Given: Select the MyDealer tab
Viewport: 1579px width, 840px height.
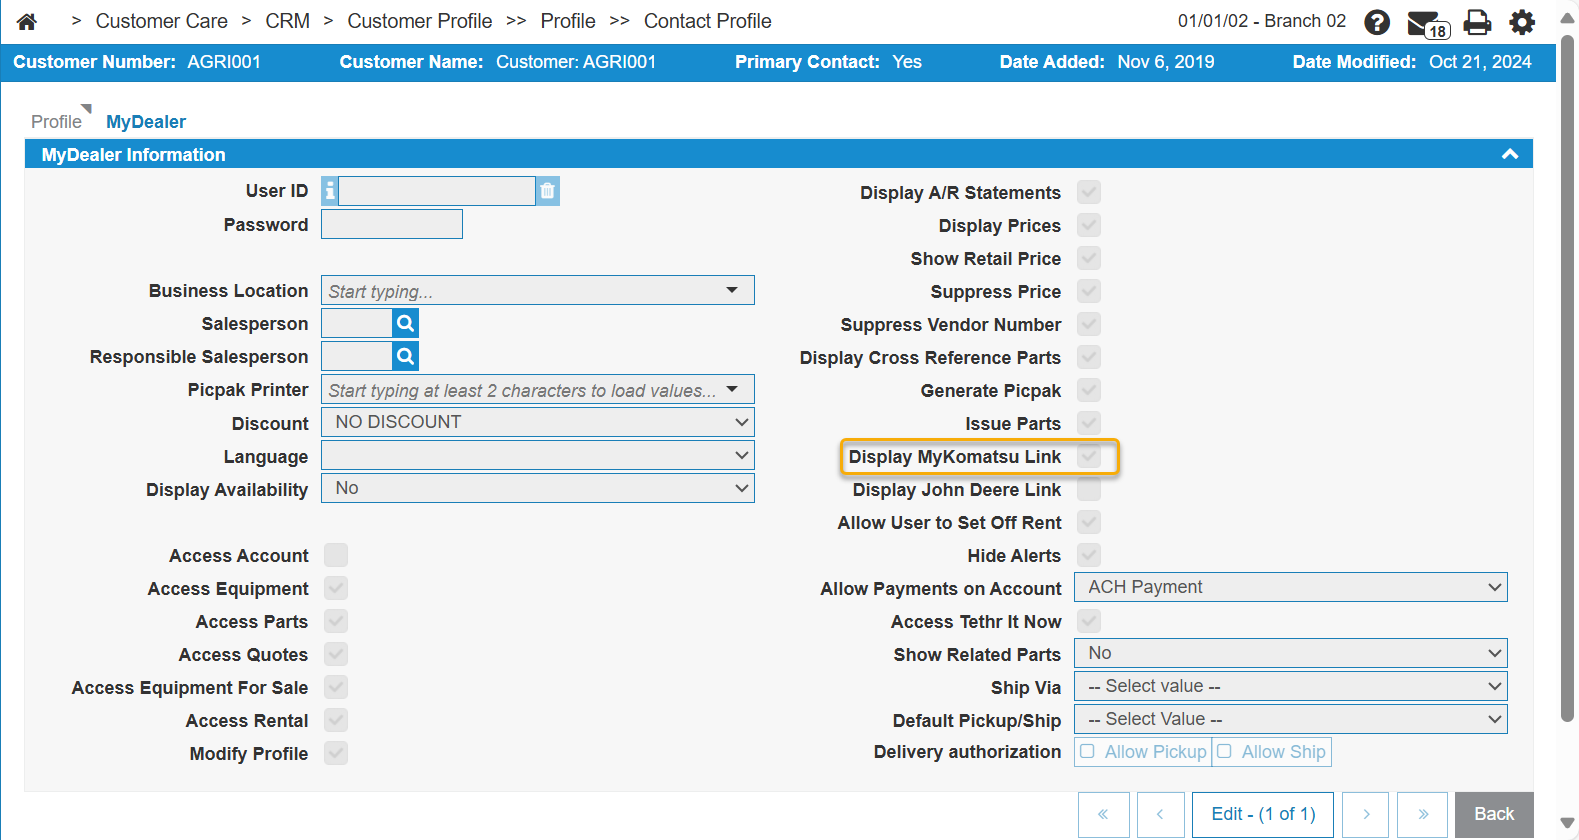Looking at the screenshot, I should pos(146,121).
